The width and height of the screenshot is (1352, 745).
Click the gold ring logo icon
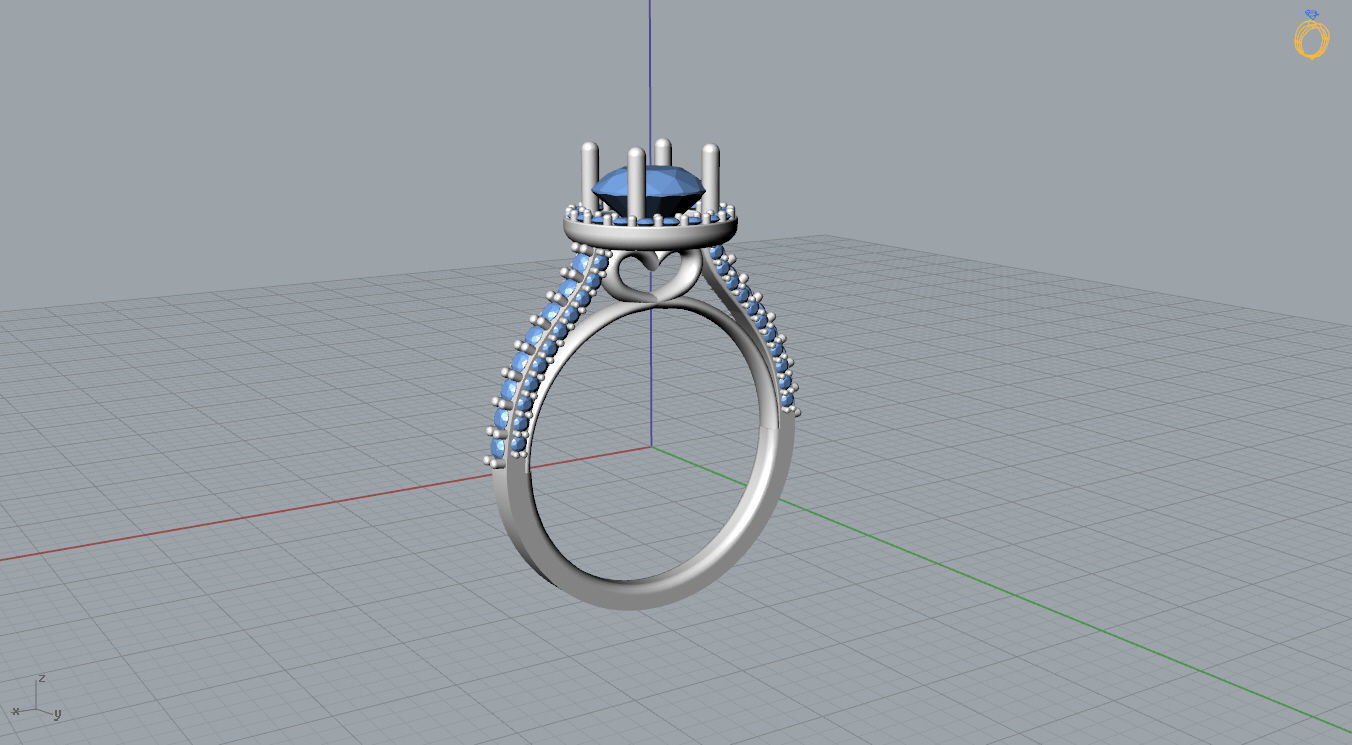(x=1311, y=34)
